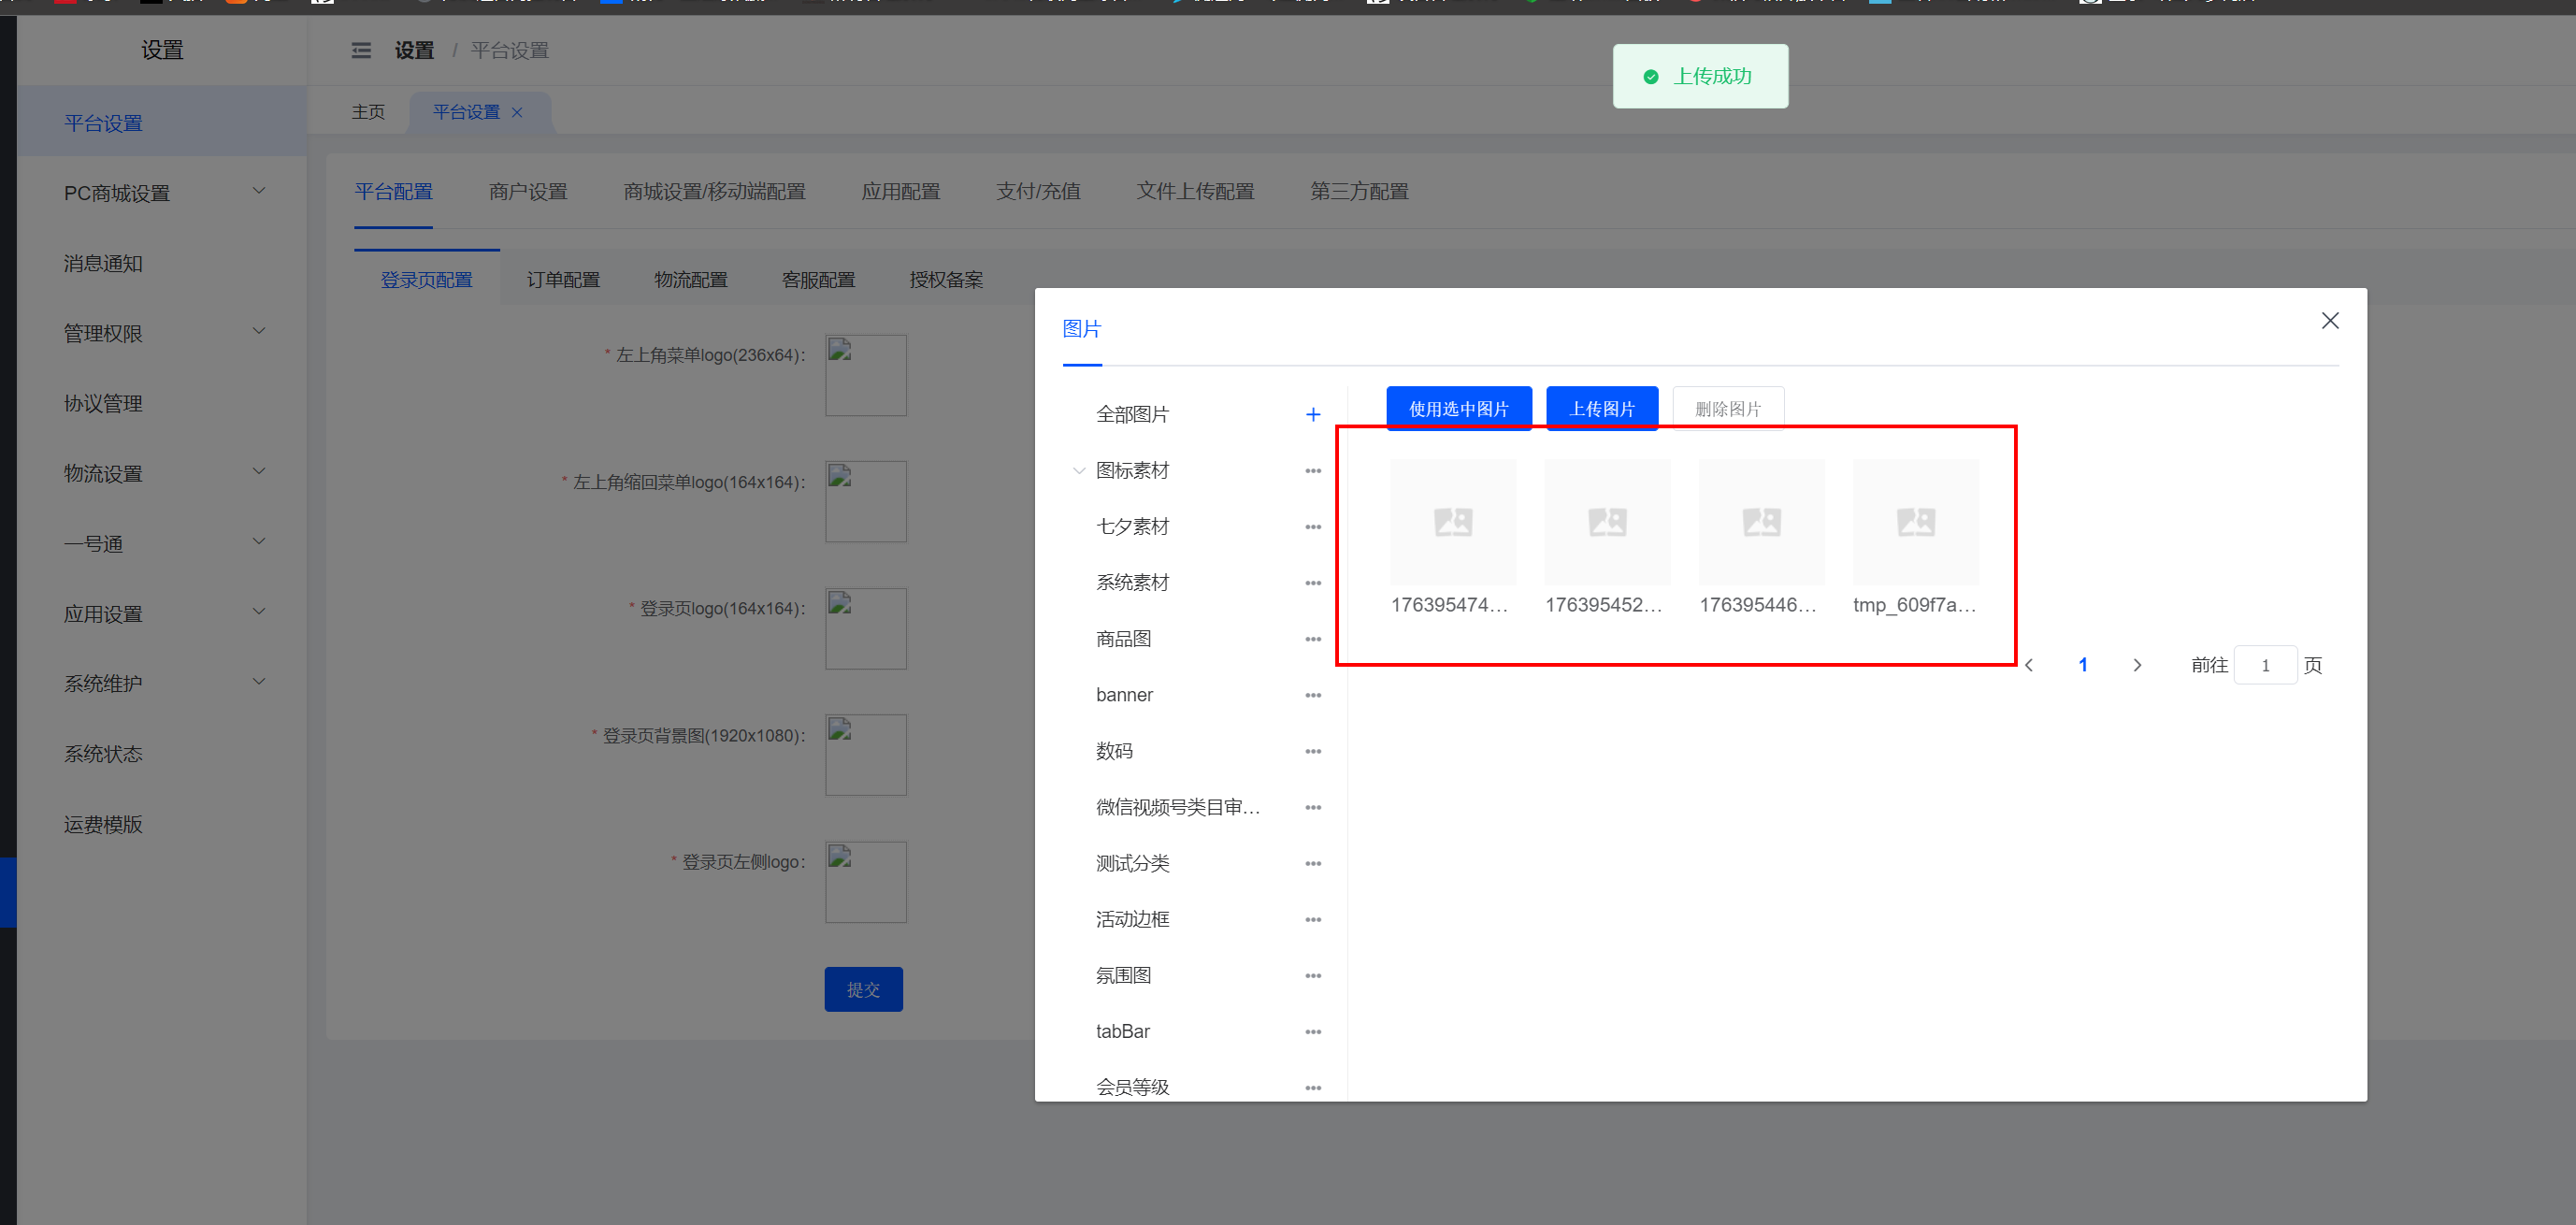This screenshot has width=2576, height=1225.
Task: Switch to 订单配置 sub-tab
Action: [x=563, y=280]
